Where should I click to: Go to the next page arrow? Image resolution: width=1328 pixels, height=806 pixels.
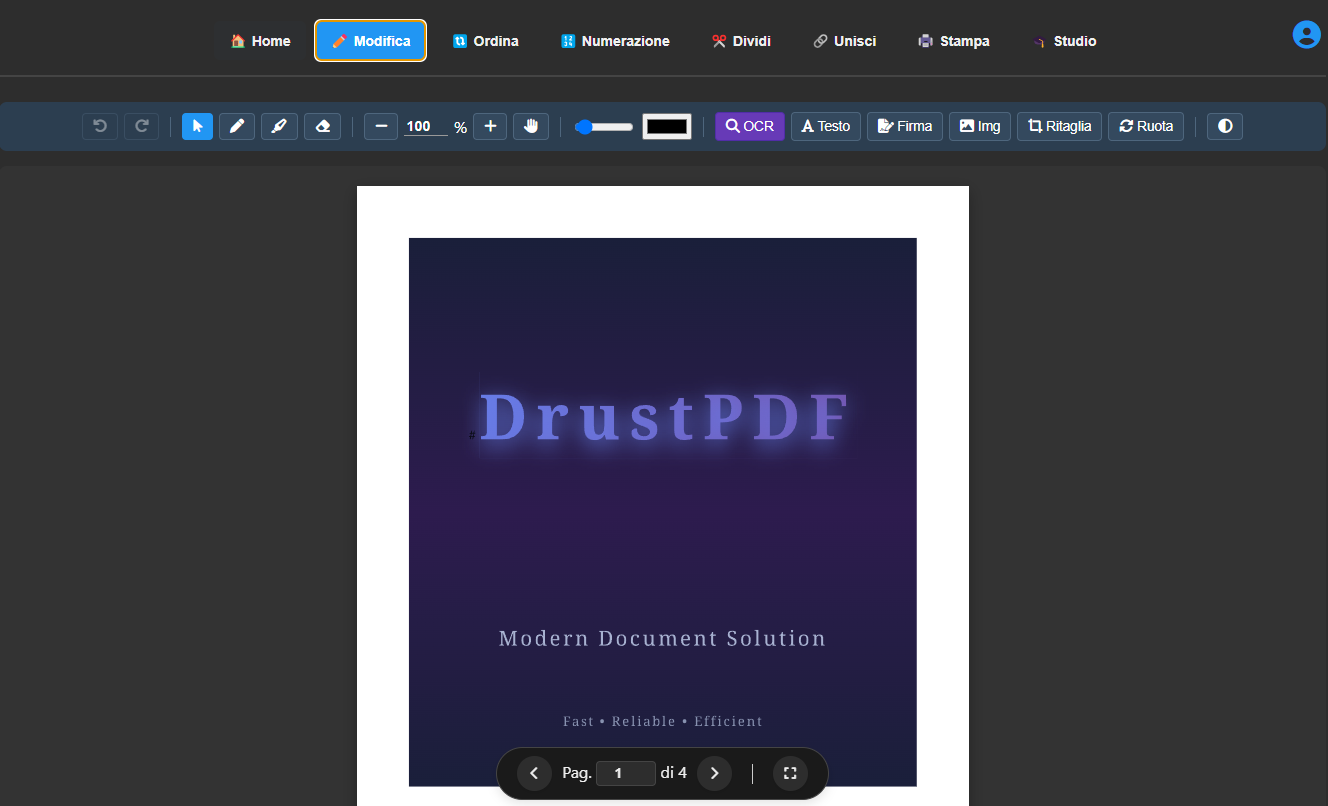pos(714,773)
